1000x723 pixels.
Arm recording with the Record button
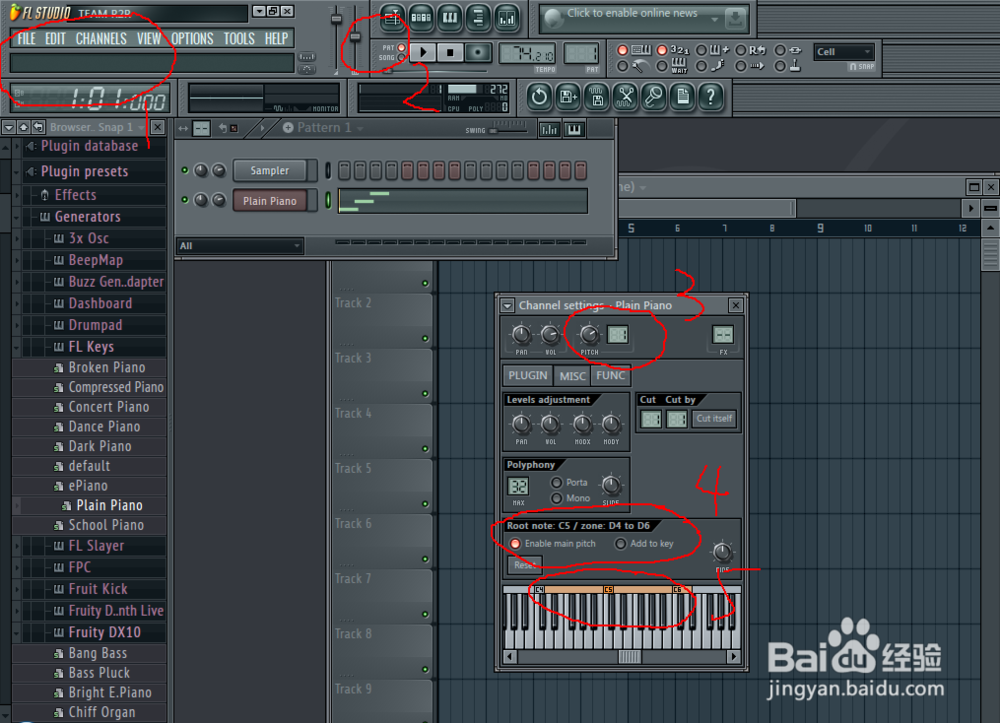coord(478,52)
